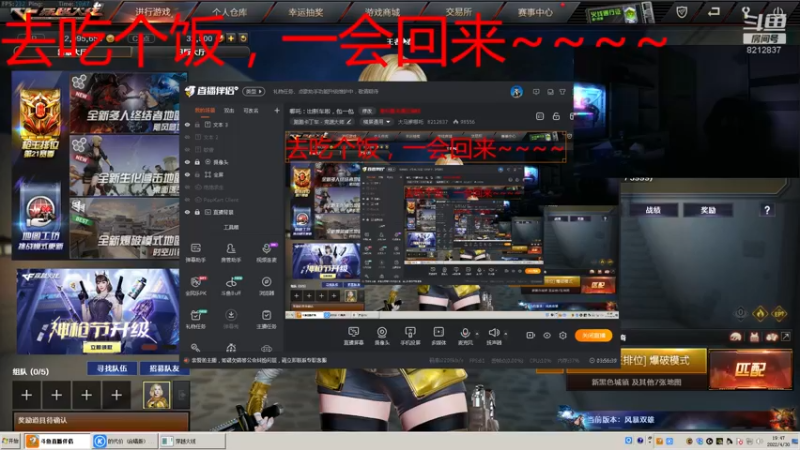Click unlock icon above preview area
Screen dimensions: 800x450
click(x=556, y=116)
